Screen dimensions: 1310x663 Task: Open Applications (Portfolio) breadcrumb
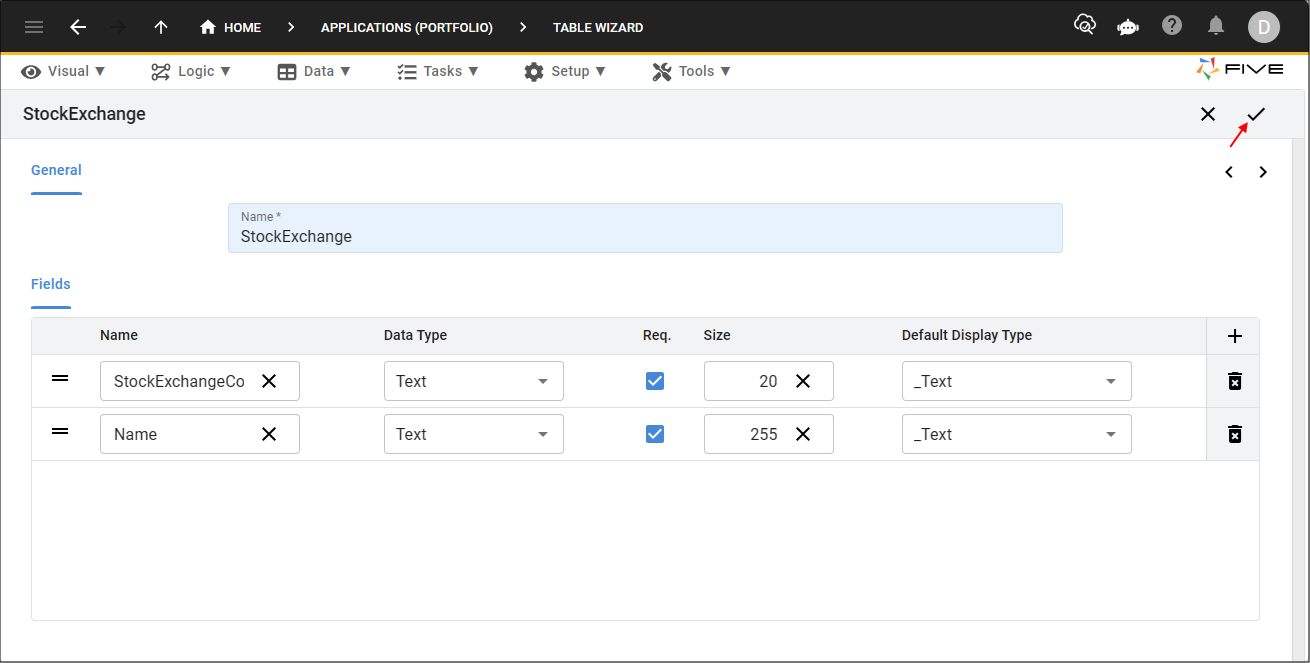click(407, 27)
